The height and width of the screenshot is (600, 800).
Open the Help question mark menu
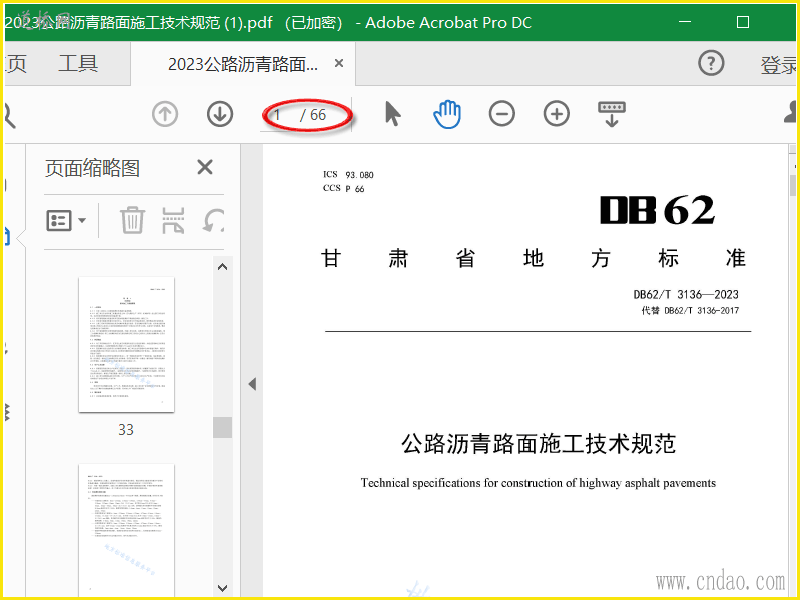(711, 63)
